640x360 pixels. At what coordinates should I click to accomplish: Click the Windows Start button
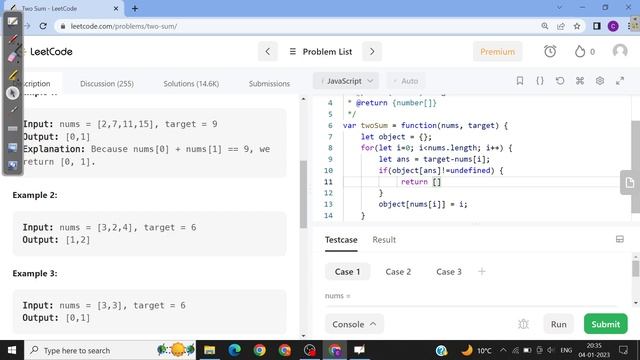tap(12, 350)
